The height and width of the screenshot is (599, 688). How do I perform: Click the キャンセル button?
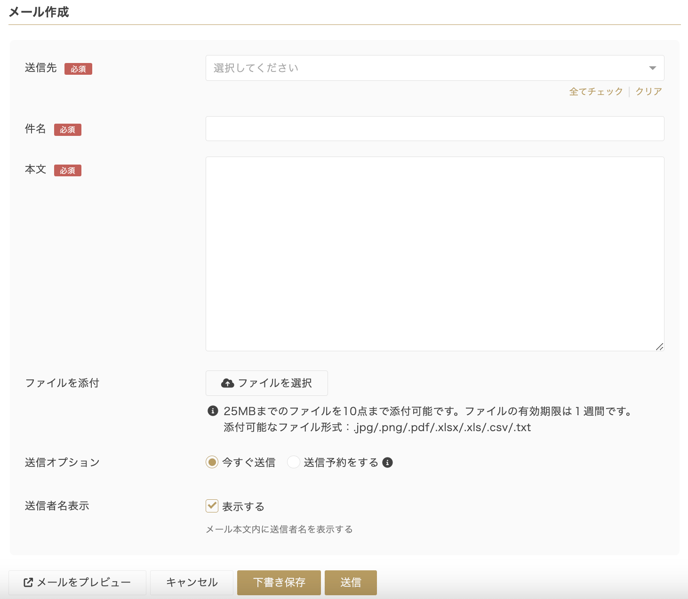click(x=191, y=582)
